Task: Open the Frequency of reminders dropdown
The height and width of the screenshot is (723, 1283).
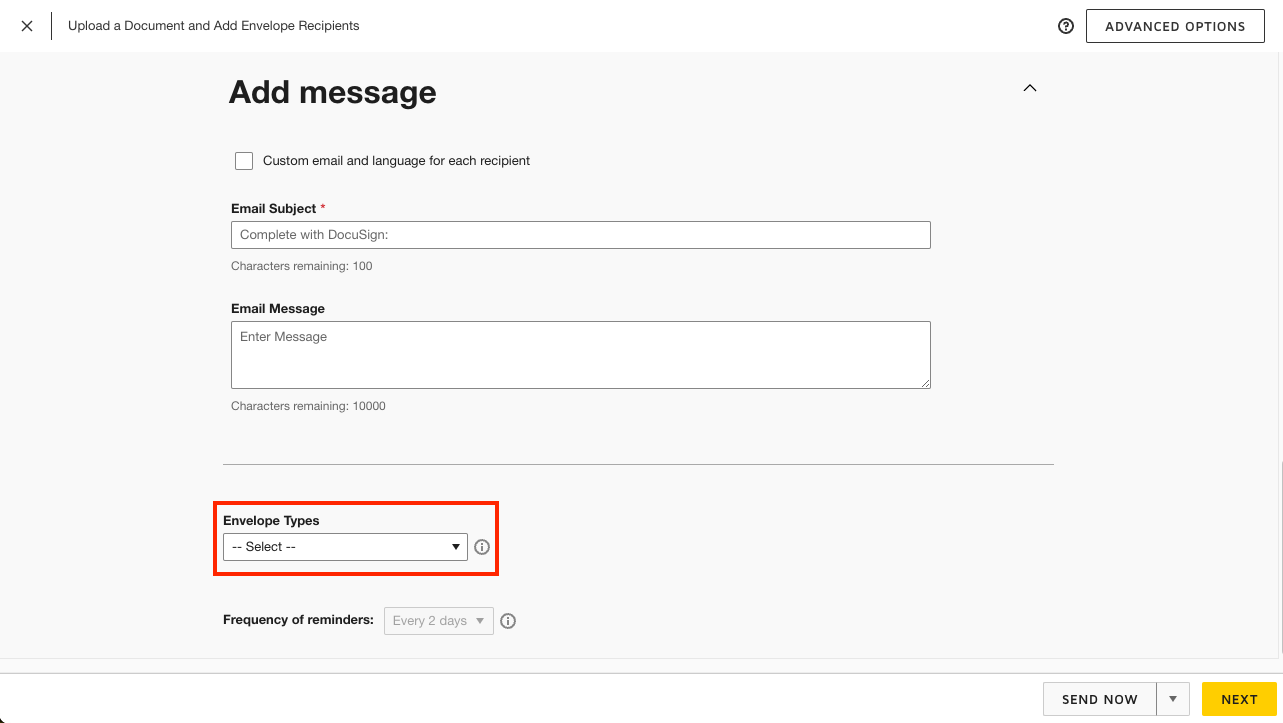Action: pos(438,621)
